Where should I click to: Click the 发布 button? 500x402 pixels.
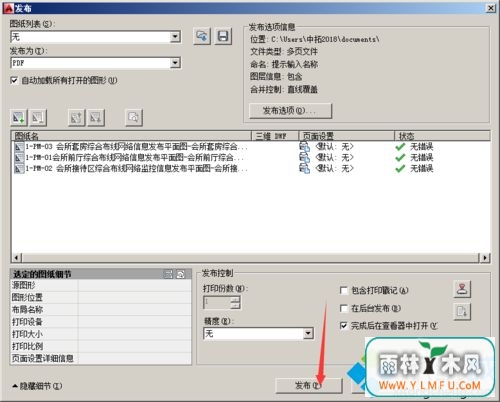(x=309, y=386)
